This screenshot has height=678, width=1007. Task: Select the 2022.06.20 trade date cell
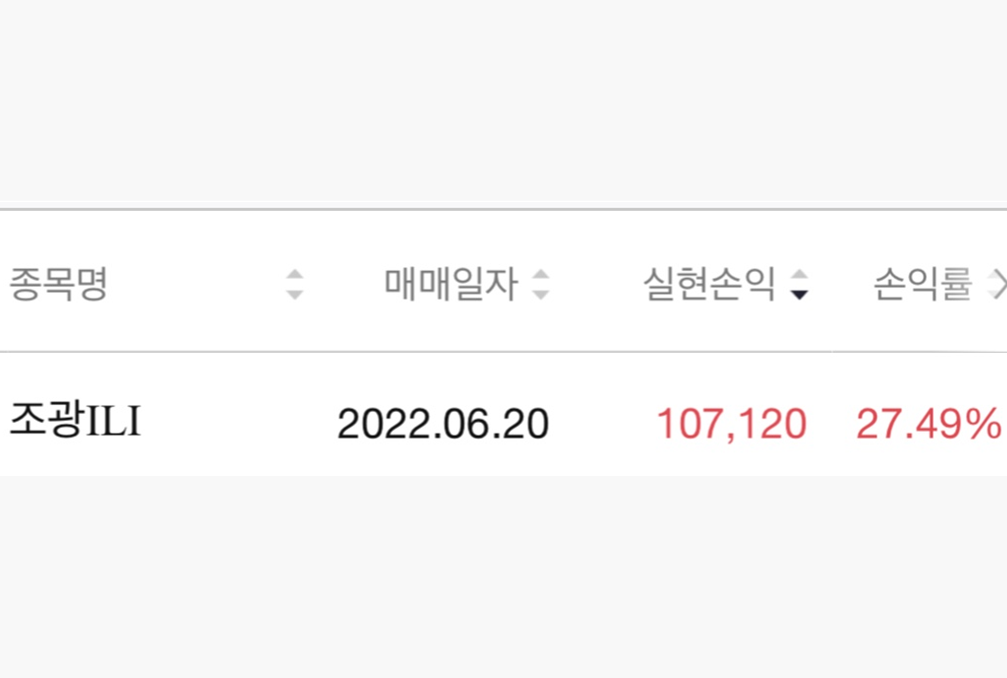coord(443,424)
